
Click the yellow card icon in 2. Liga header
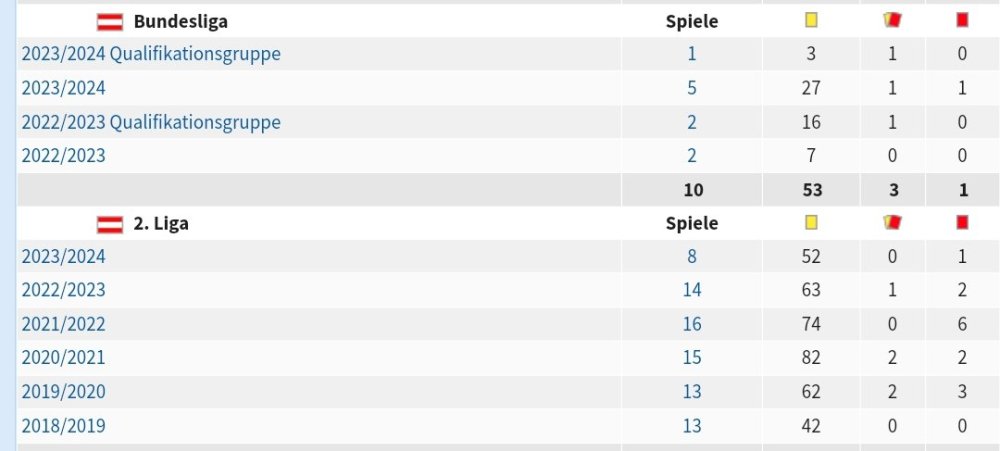[811, 223]
